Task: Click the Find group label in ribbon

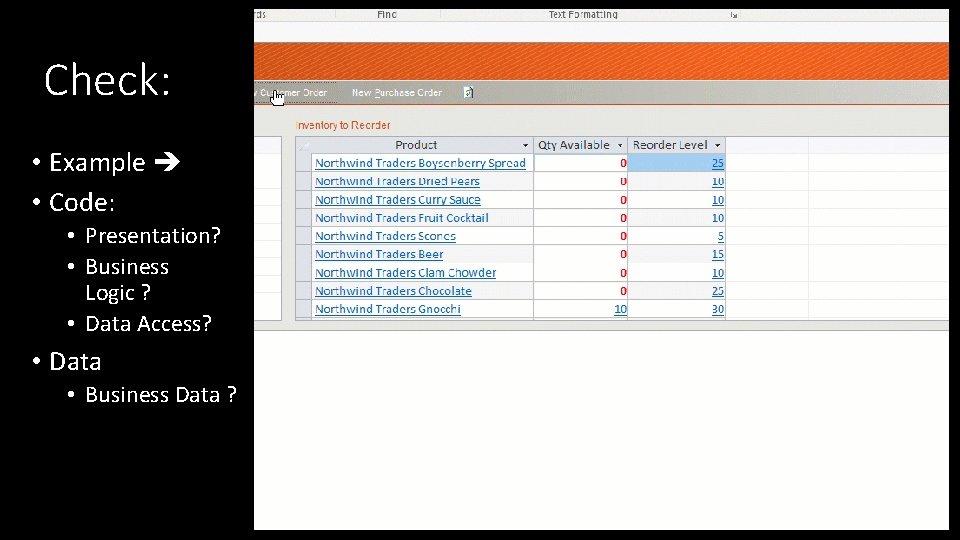Action: (387, 15)
